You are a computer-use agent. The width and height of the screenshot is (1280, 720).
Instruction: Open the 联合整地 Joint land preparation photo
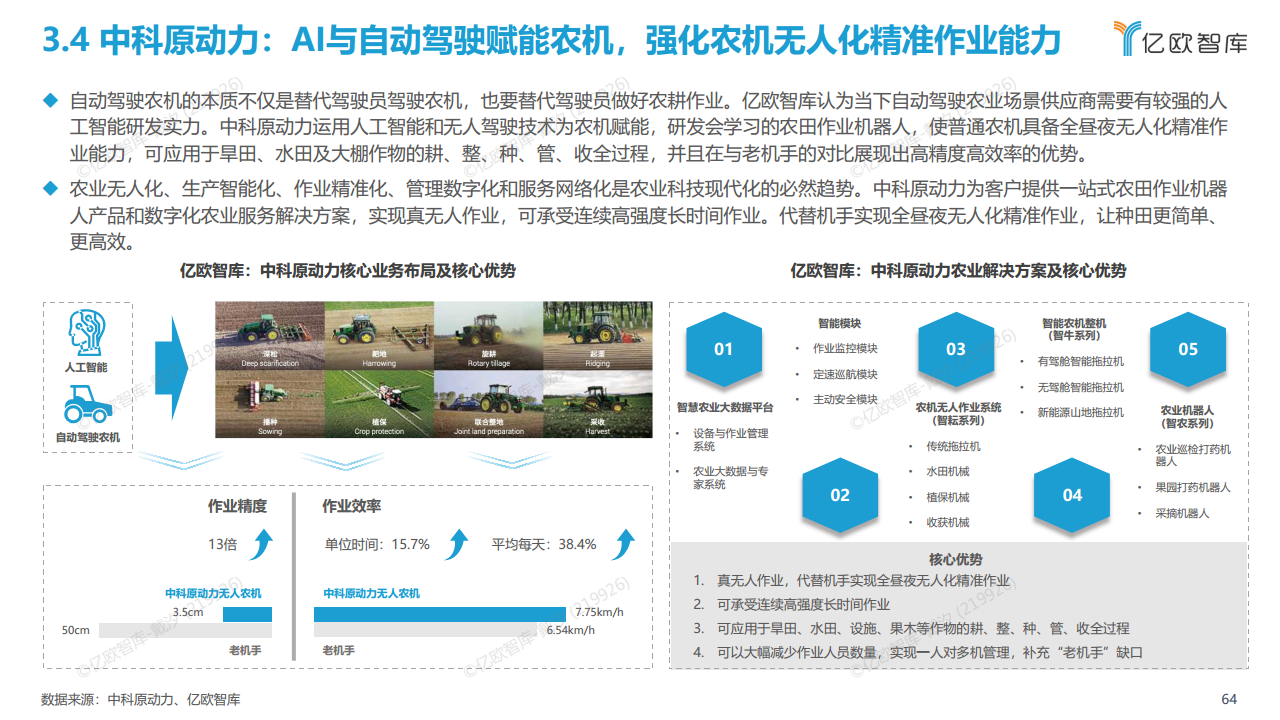pos(488,403)
